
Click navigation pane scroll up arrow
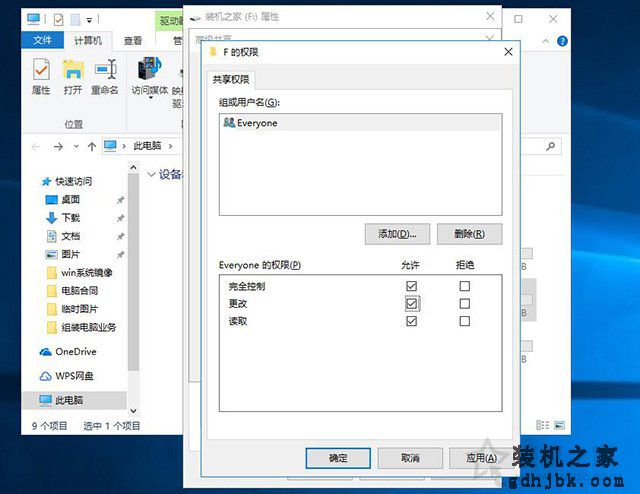point(133,167)
